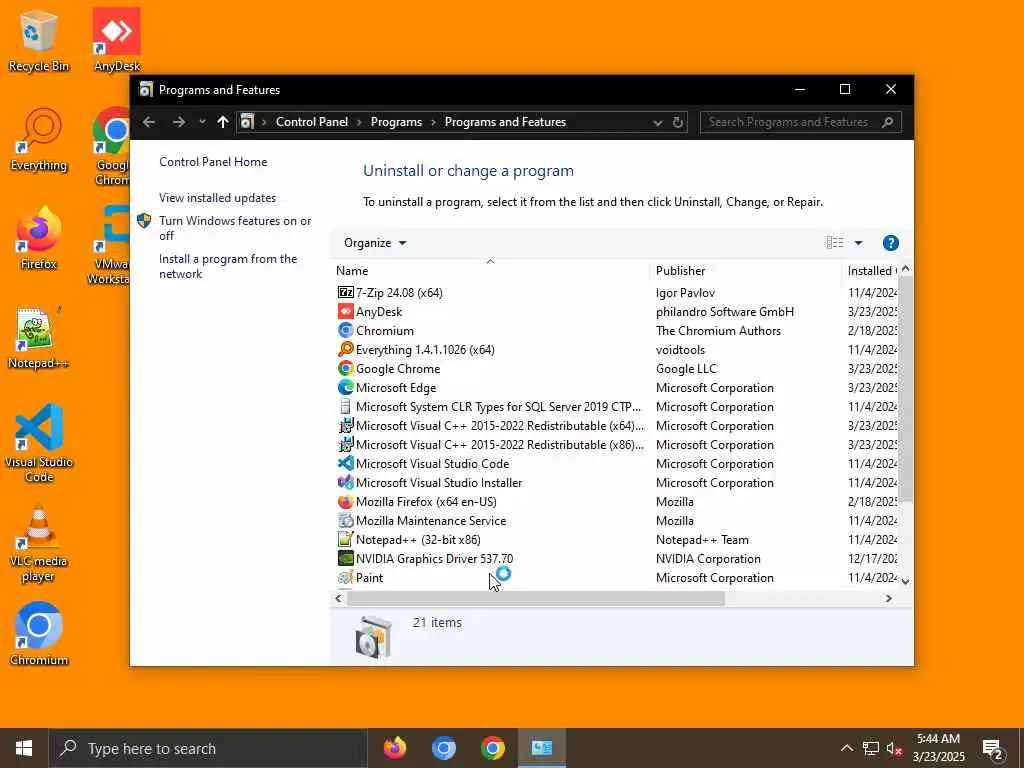Select the Chromium desktop shortcut

(39, 634)
